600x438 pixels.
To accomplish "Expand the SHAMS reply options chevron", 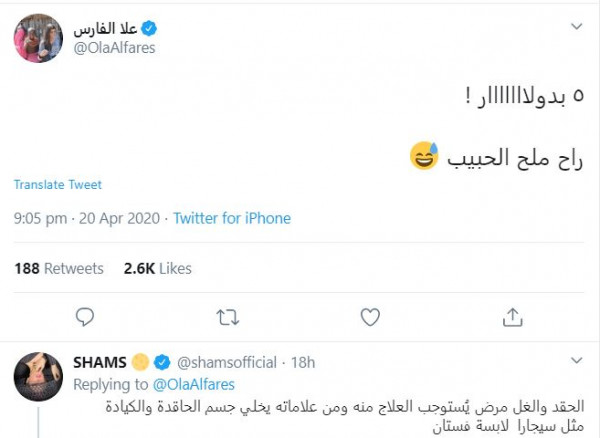I will coord(577,360).
